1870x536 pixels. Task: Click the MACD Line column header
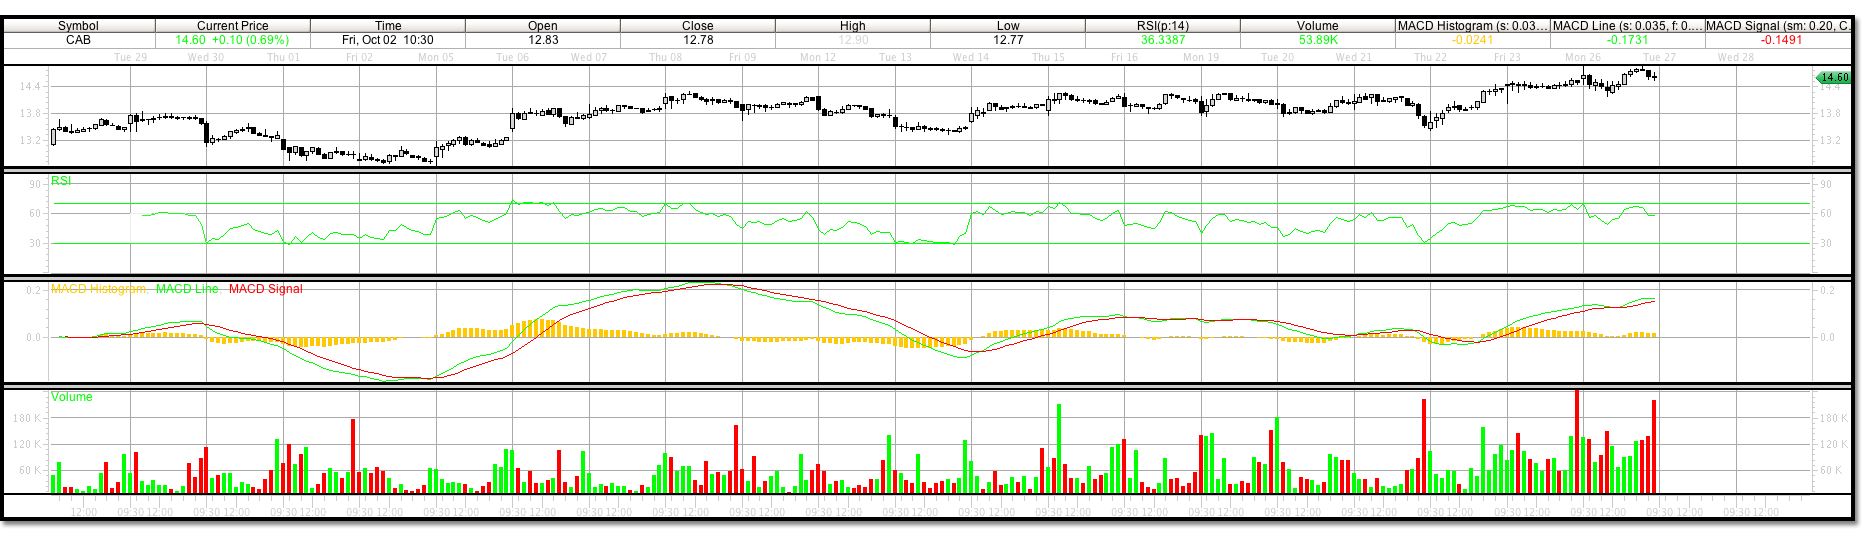1627,26
